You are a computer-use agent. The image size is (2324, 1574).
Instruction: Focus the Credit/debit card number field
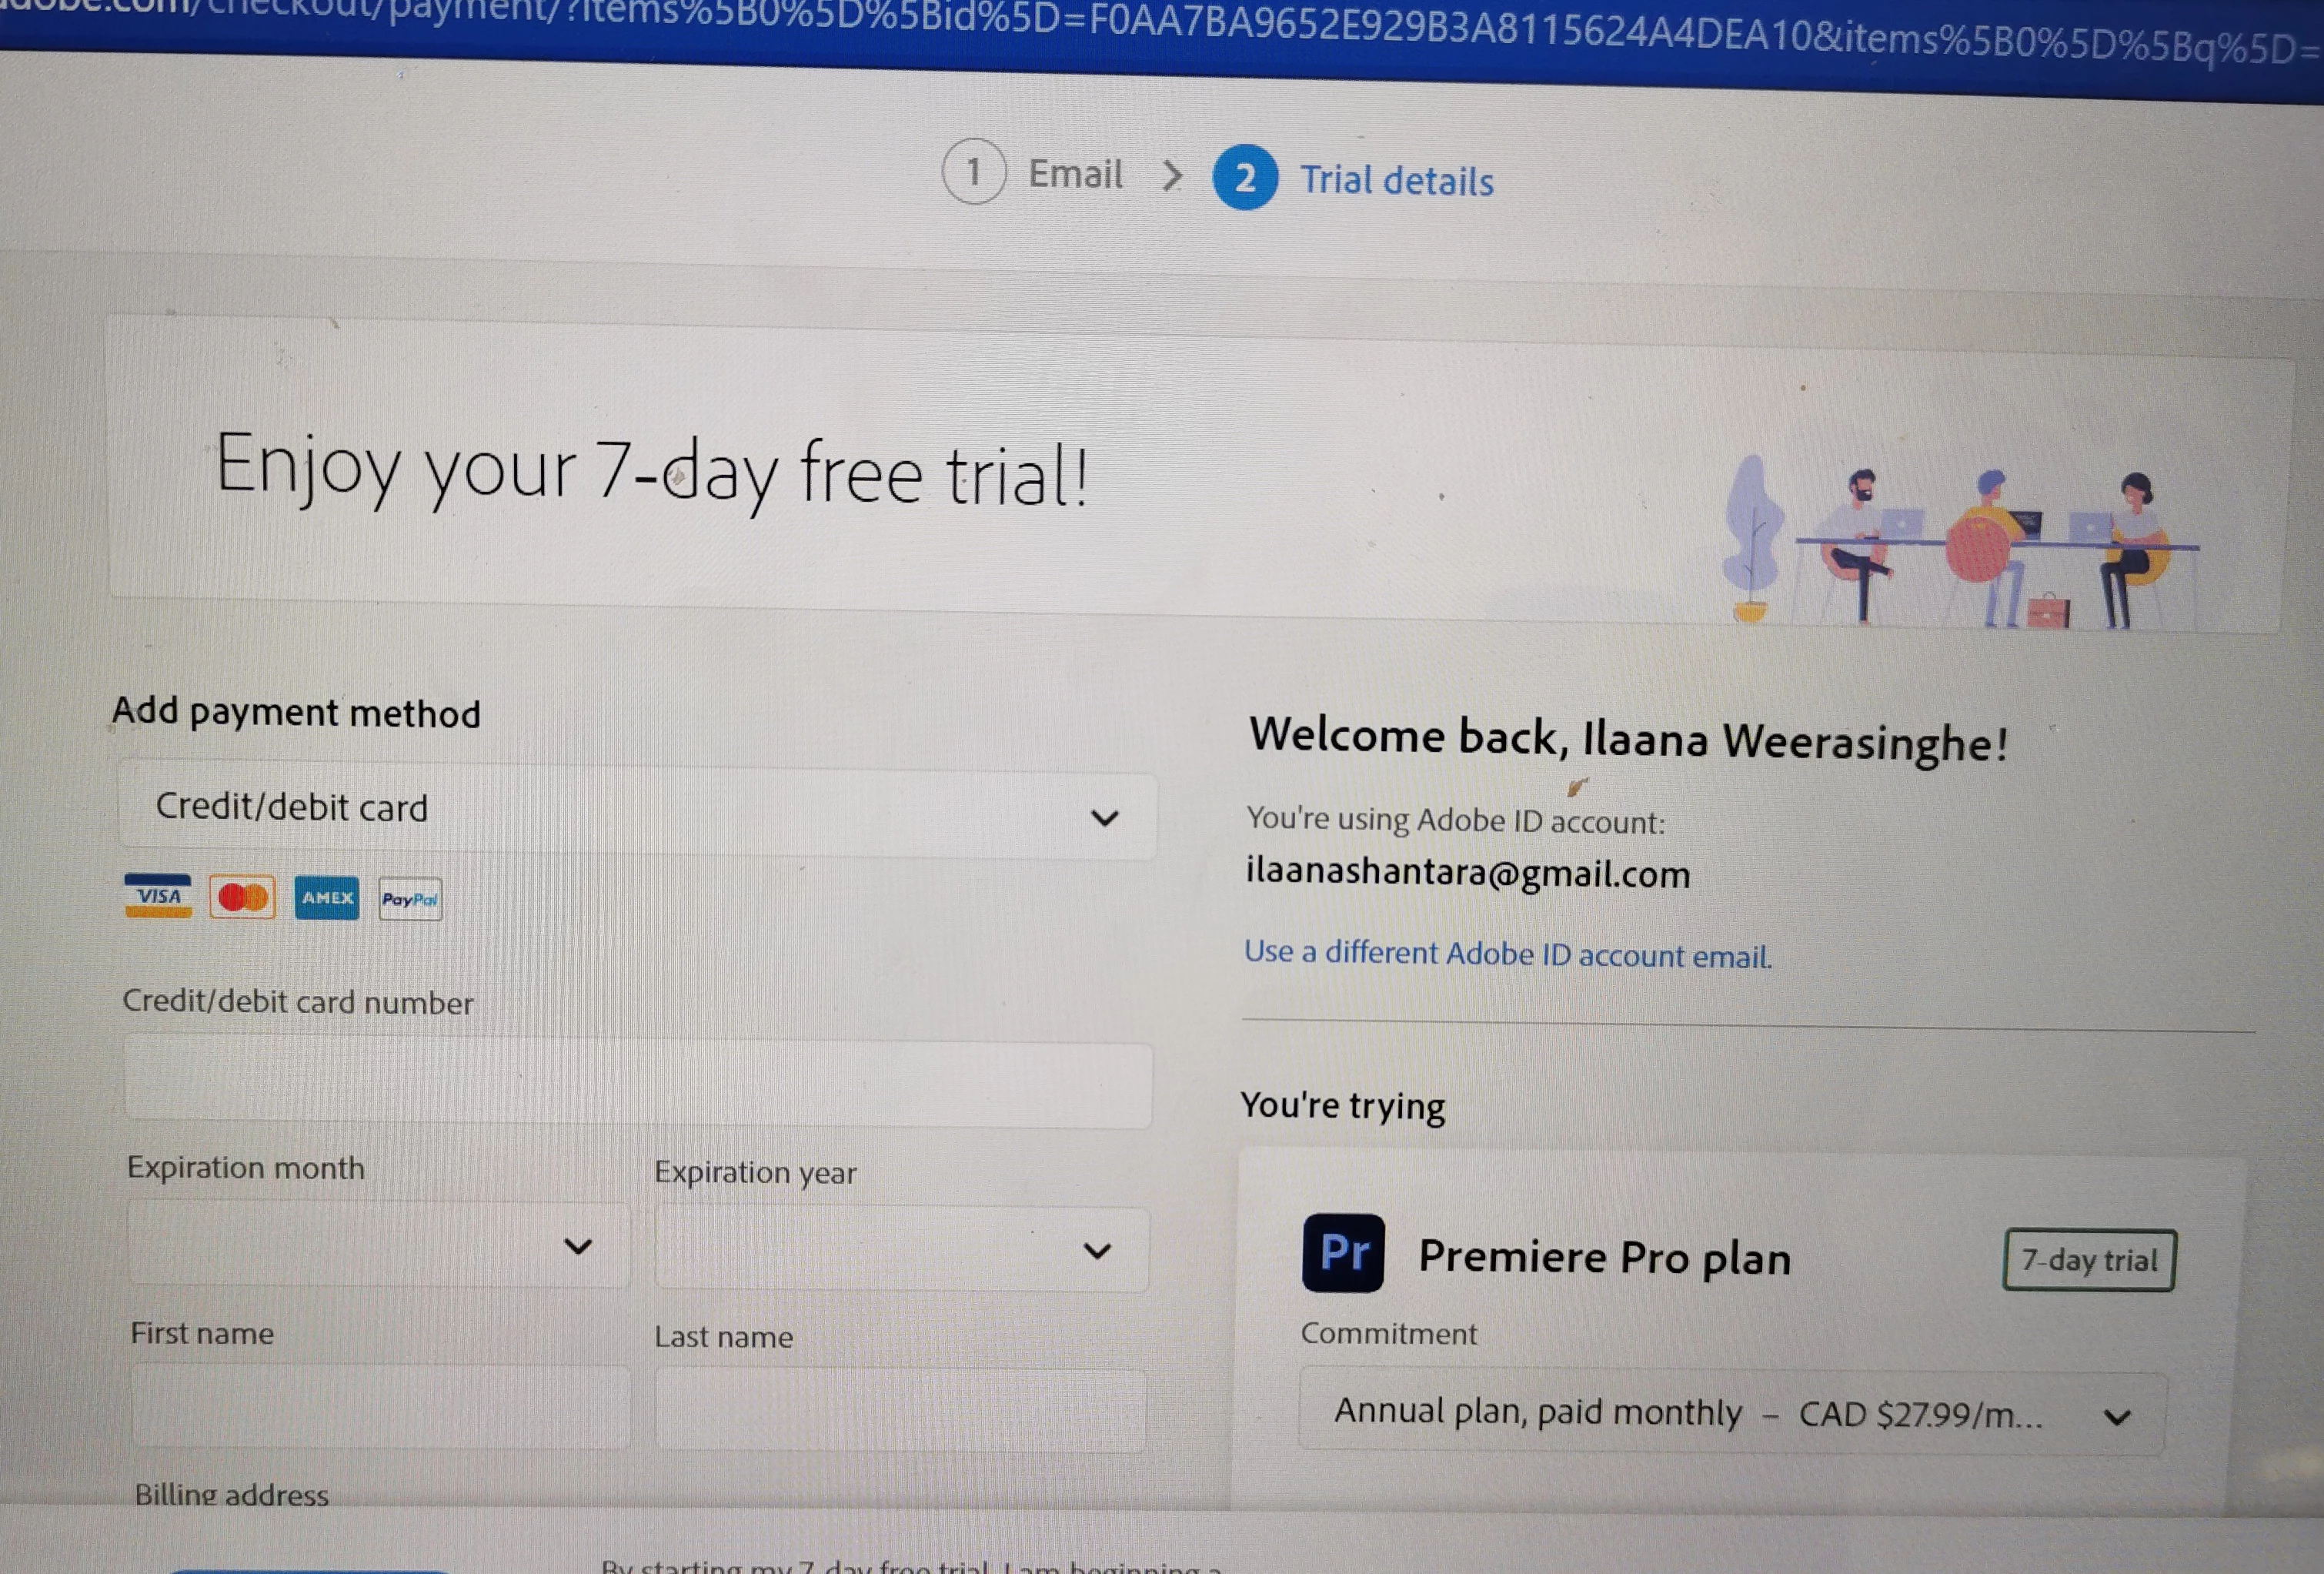pyautogui.click(x=638, y=1084)
